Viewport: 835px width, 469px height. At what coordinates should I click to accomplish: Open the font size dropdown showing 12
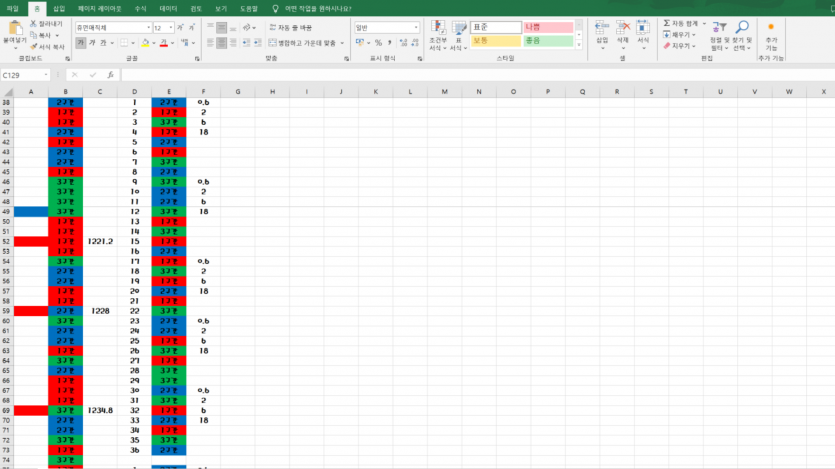(x=170, y=28)
